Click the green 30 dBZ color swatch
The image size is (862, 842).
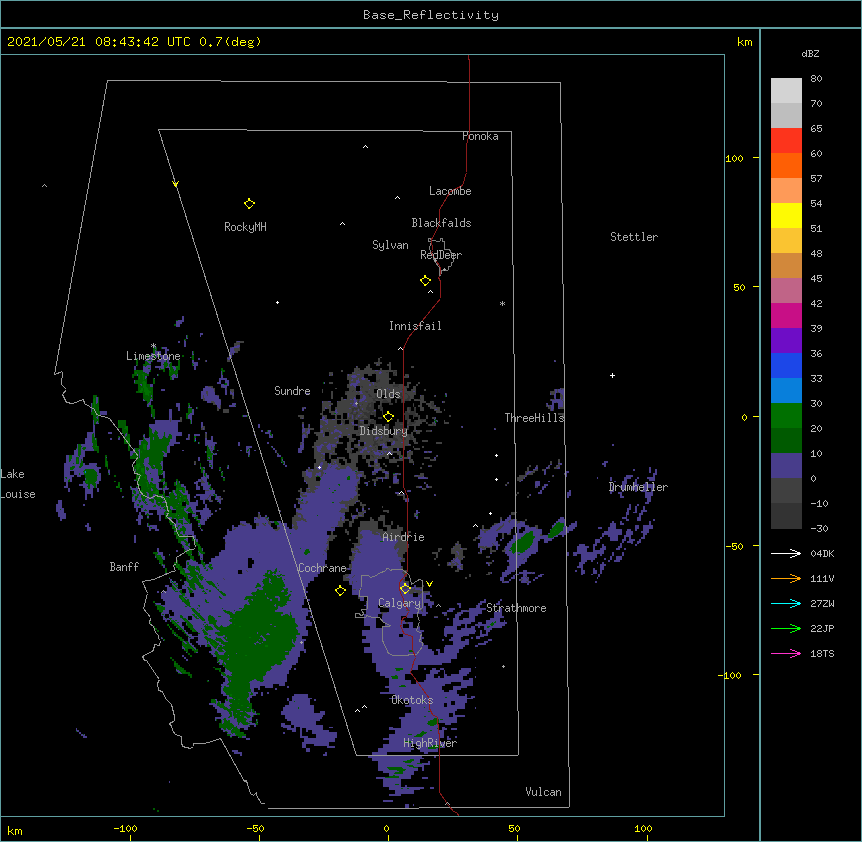click(x=786, y=416)
